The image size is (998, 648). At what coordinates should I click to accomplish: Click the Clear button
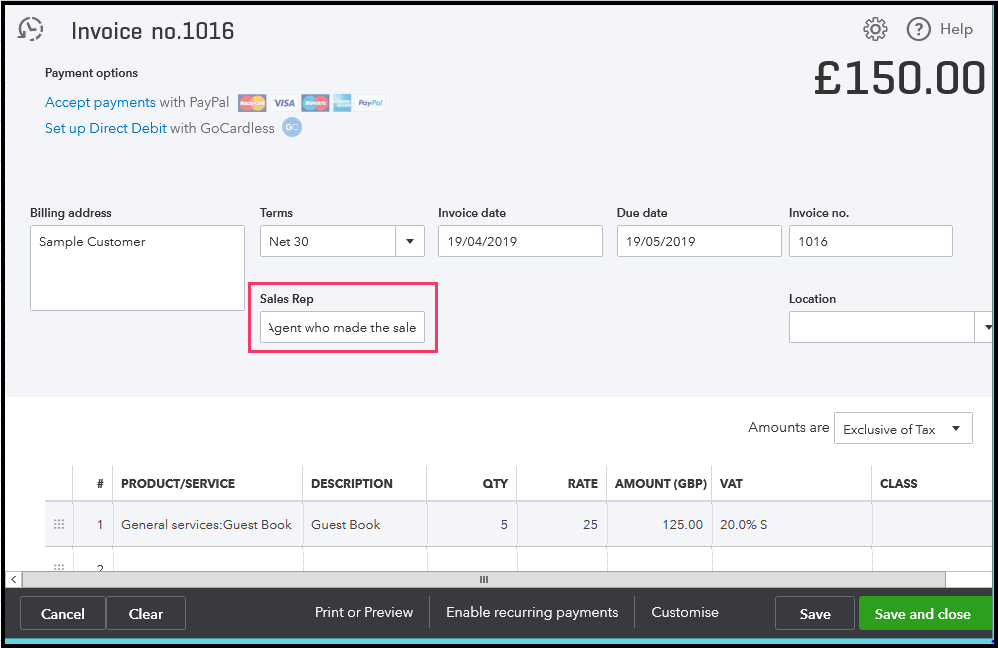point(146,614)
